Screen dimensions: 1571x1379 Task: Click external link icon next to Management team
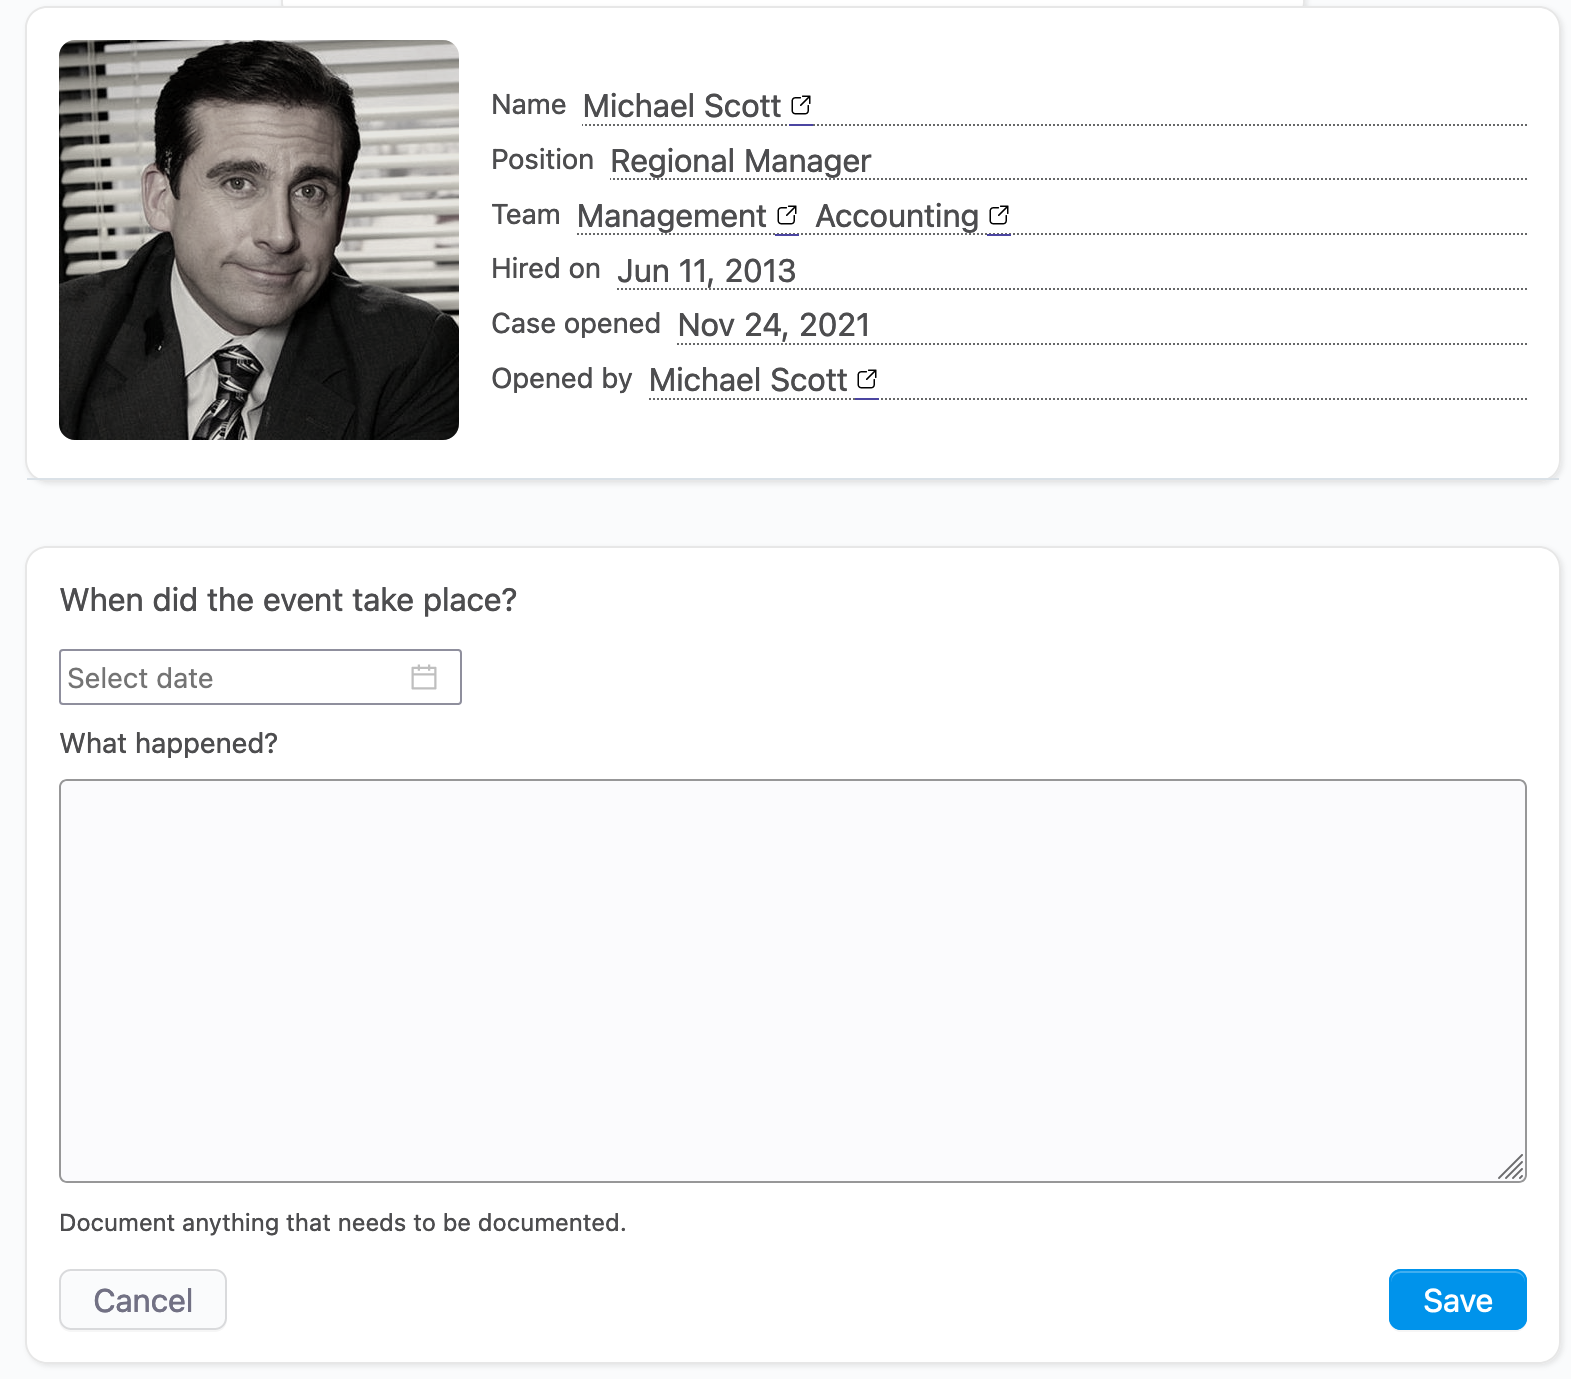click(x=787, y=215)
